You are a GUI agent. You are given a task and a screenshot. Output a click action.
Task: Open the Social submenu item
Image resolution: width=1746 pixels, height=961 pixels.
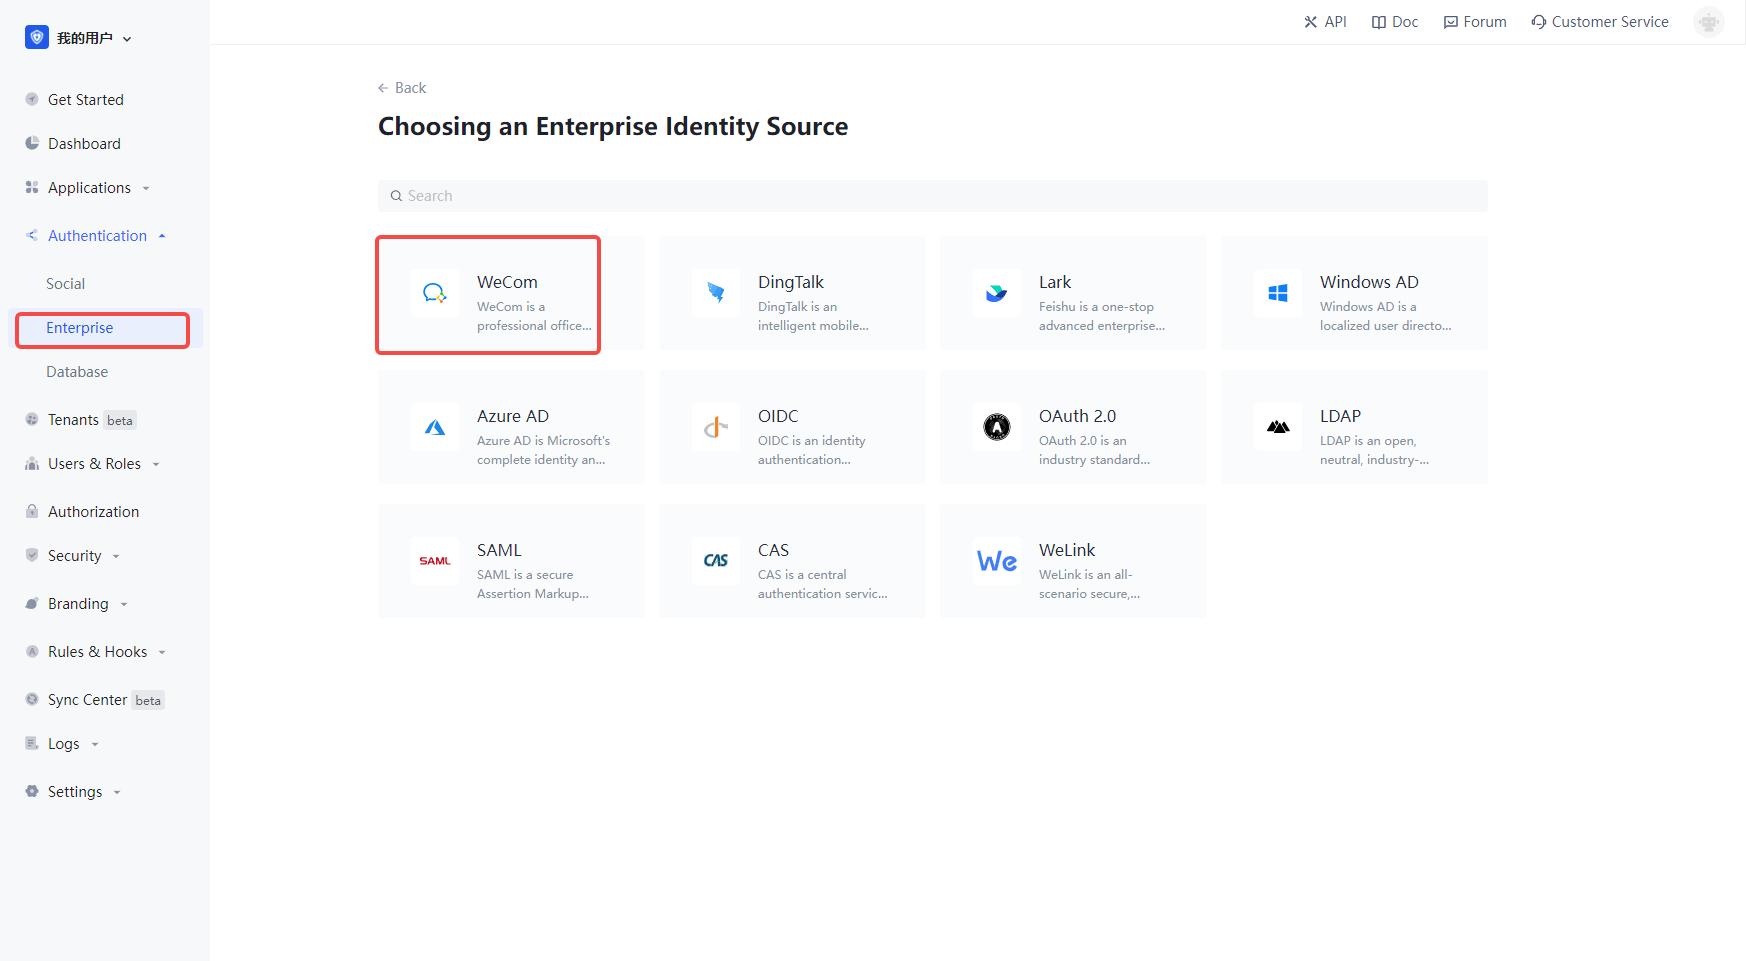(x=66, y=284)
